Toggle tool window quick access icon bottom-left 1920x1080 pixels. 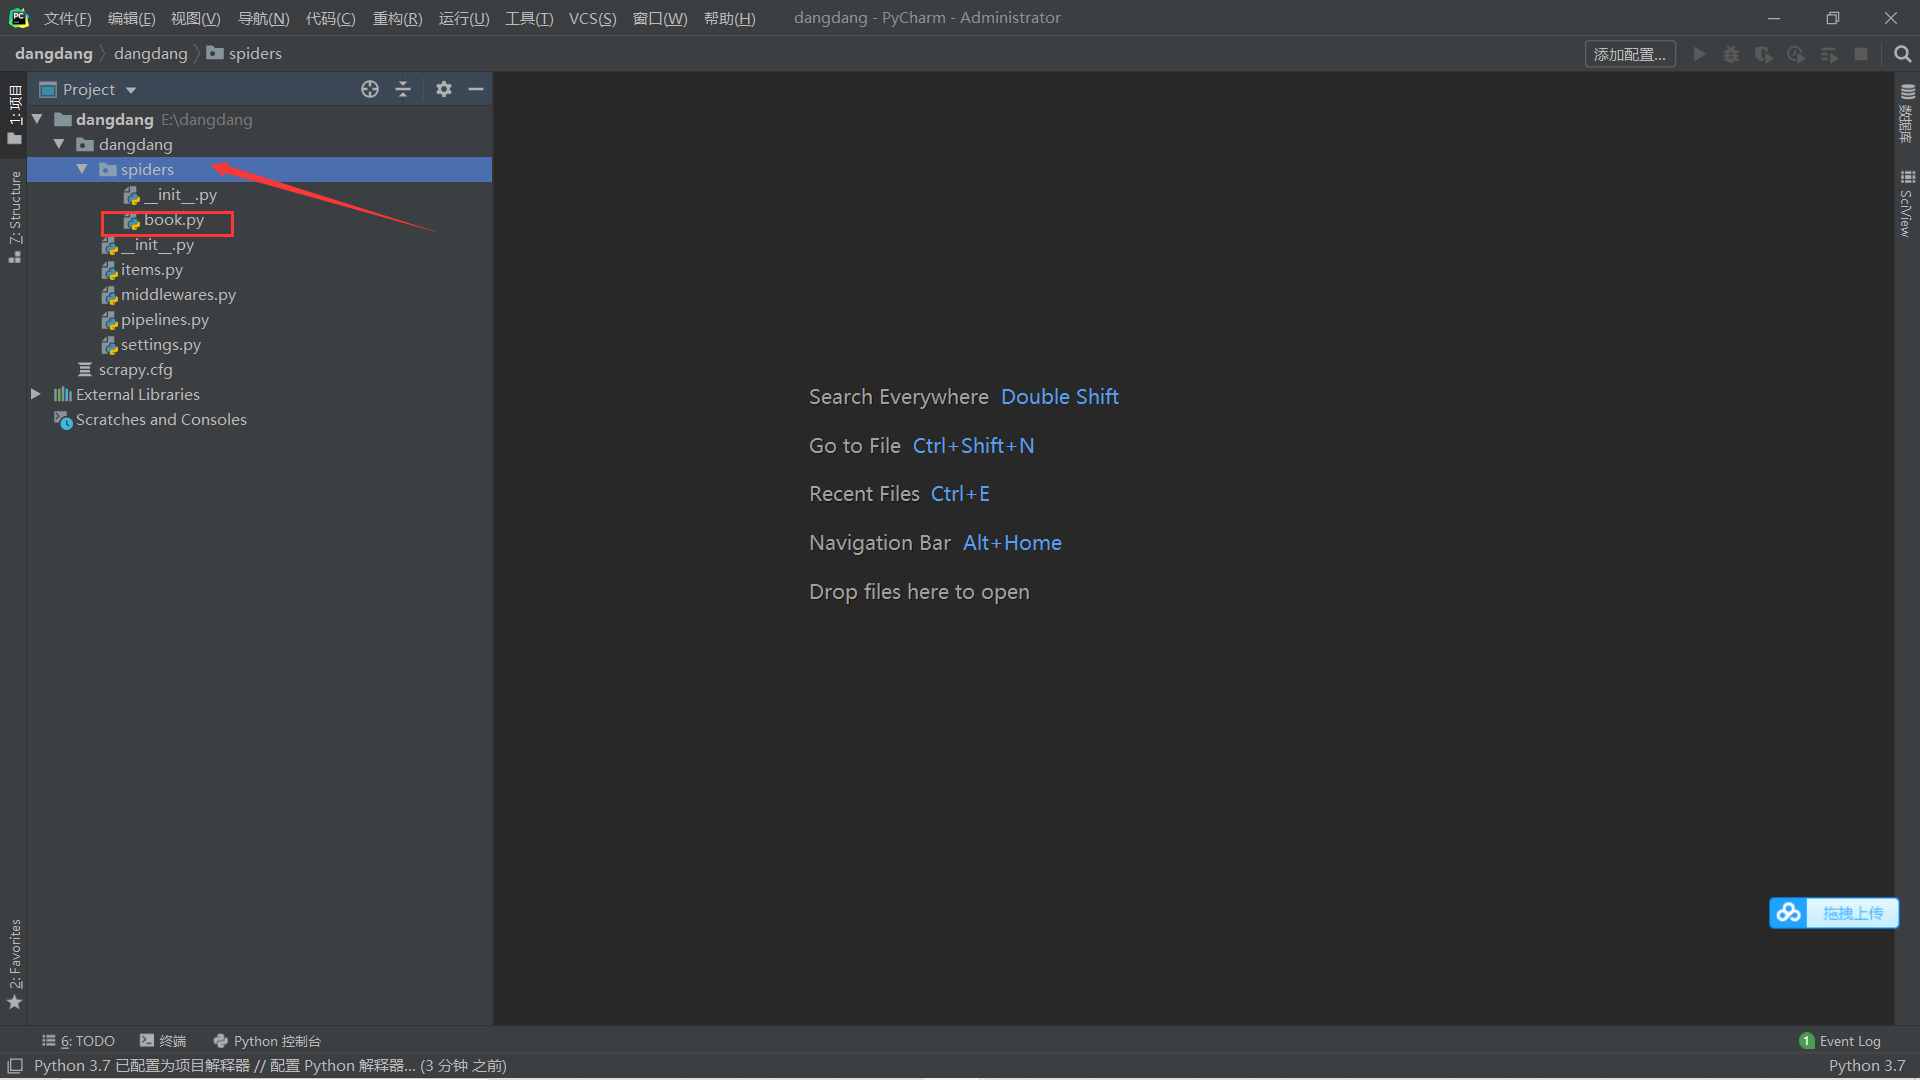(15, 1066)
